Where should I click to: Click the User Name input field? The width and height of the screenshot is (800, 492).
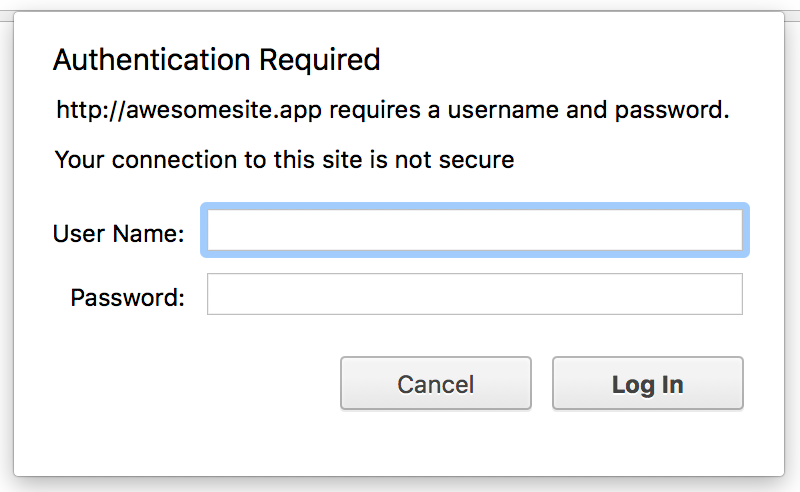[x=475, y=231]
